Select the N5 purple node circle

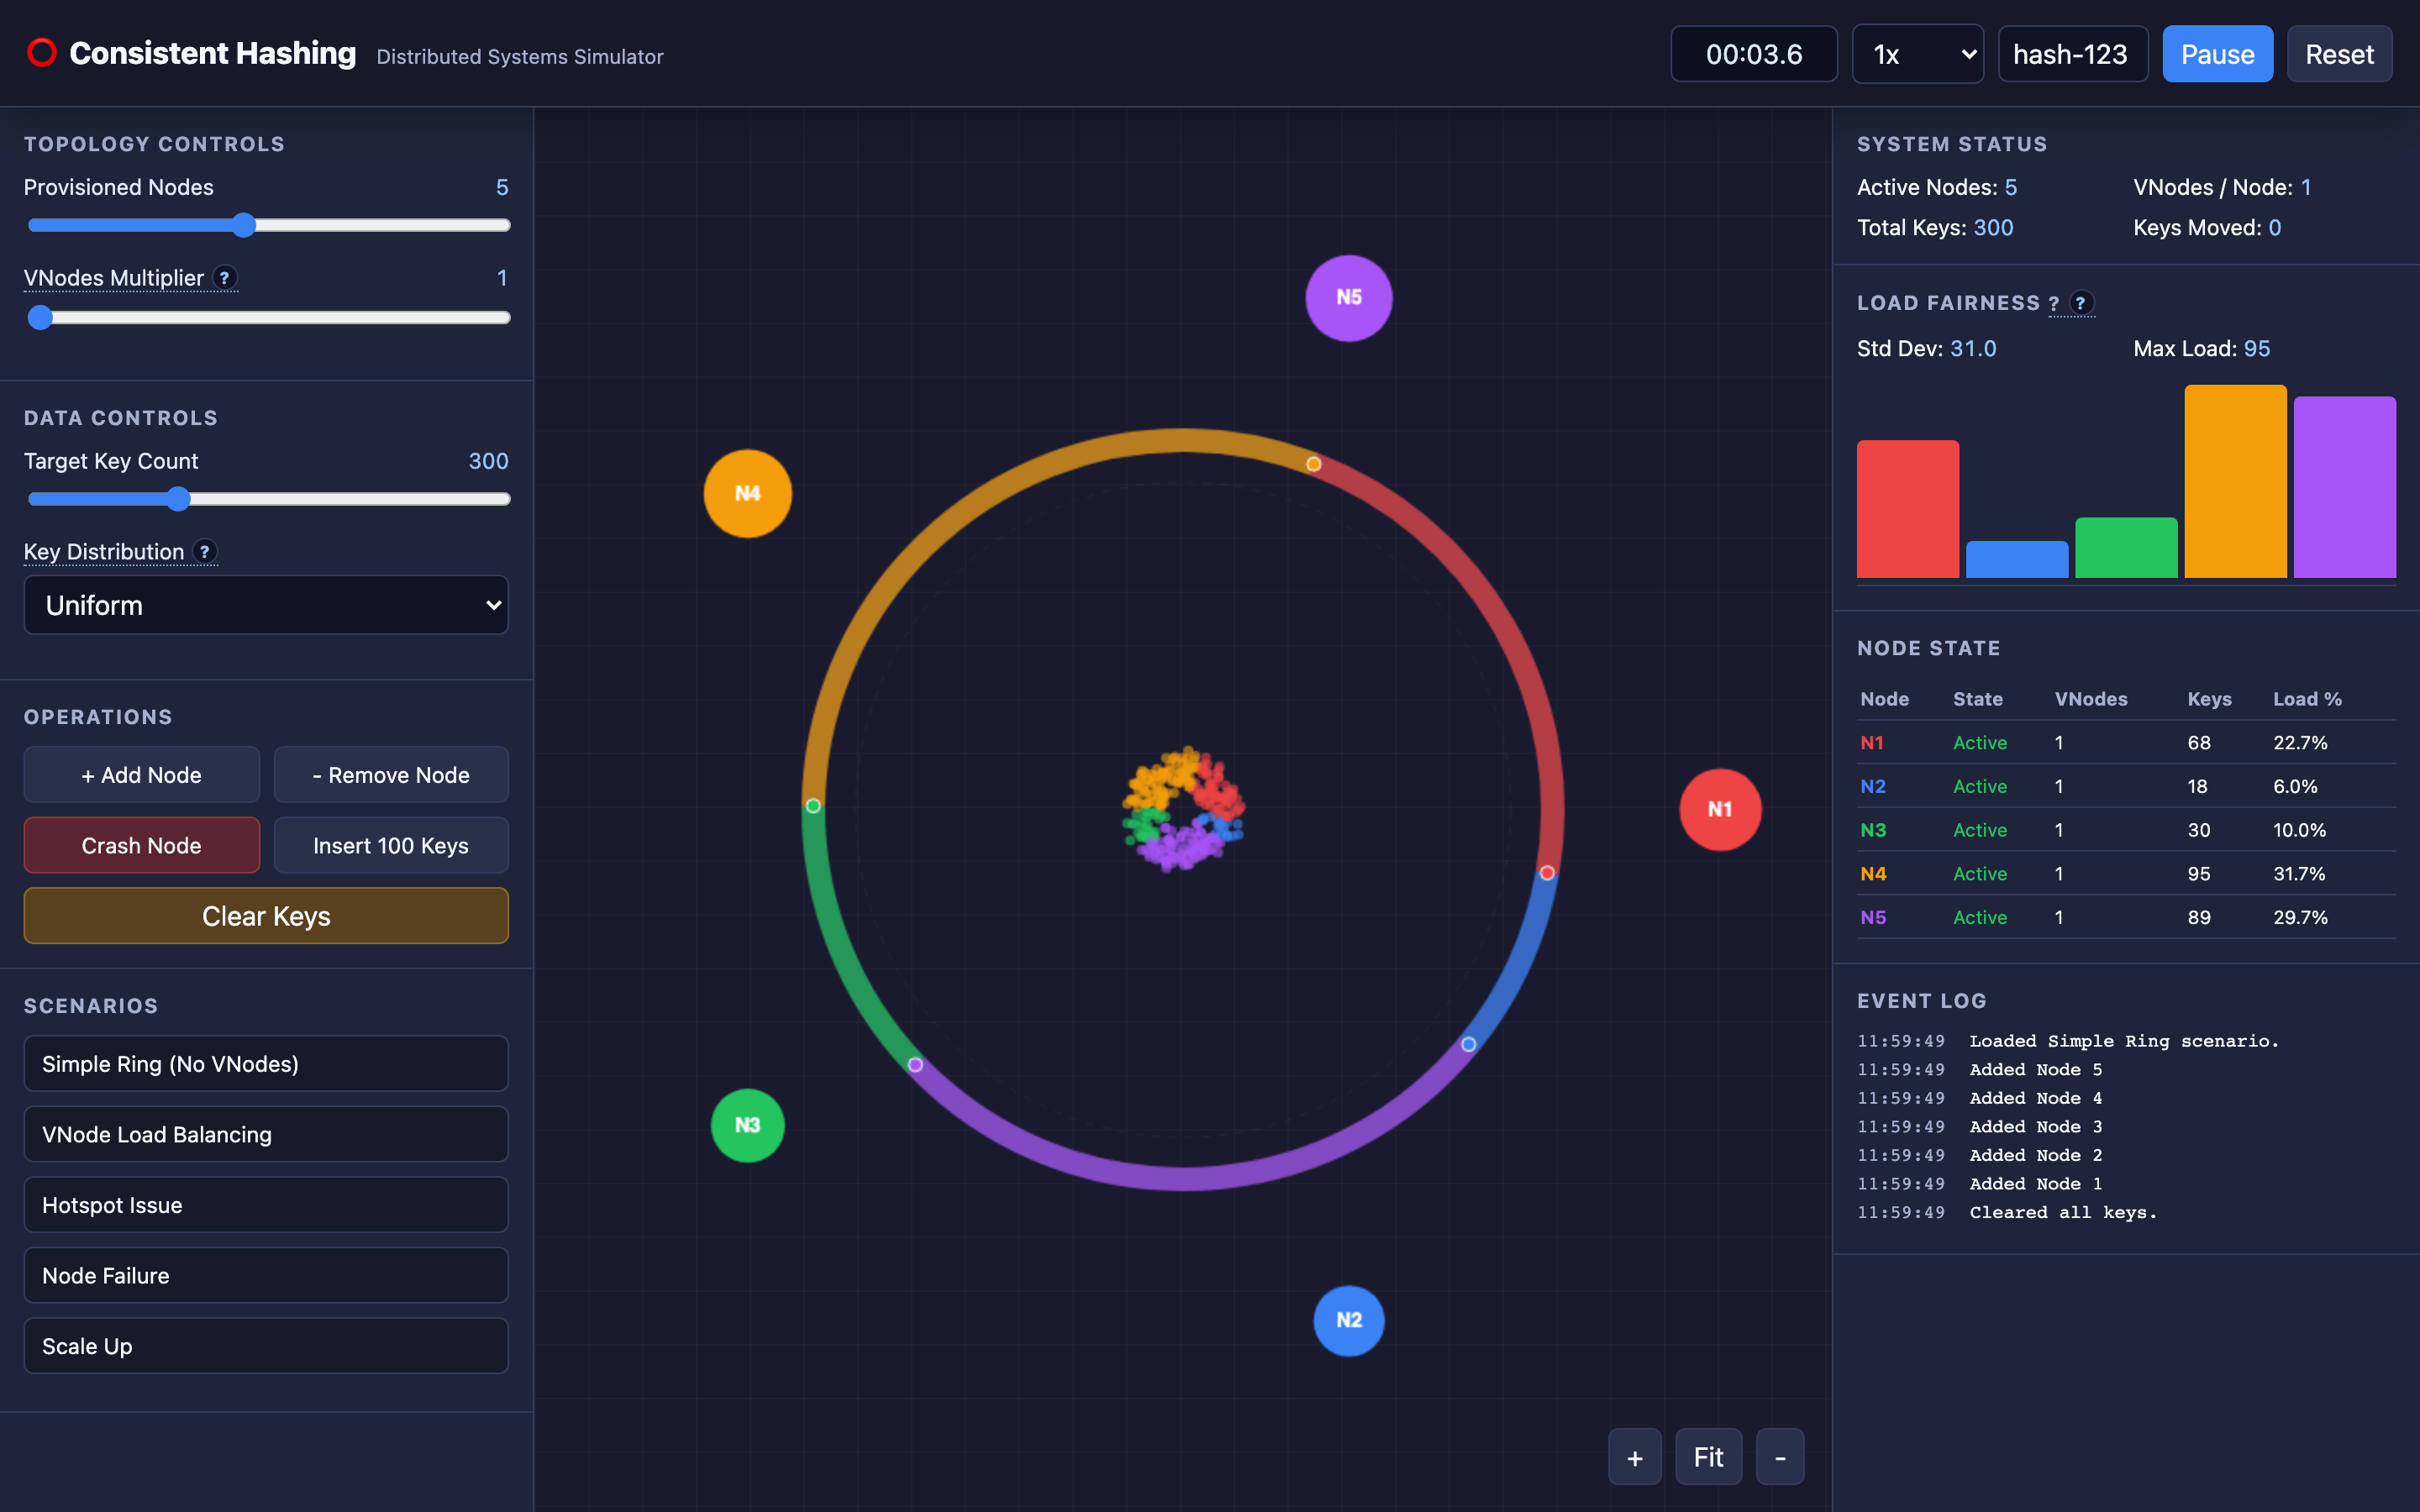point(1348,298)
